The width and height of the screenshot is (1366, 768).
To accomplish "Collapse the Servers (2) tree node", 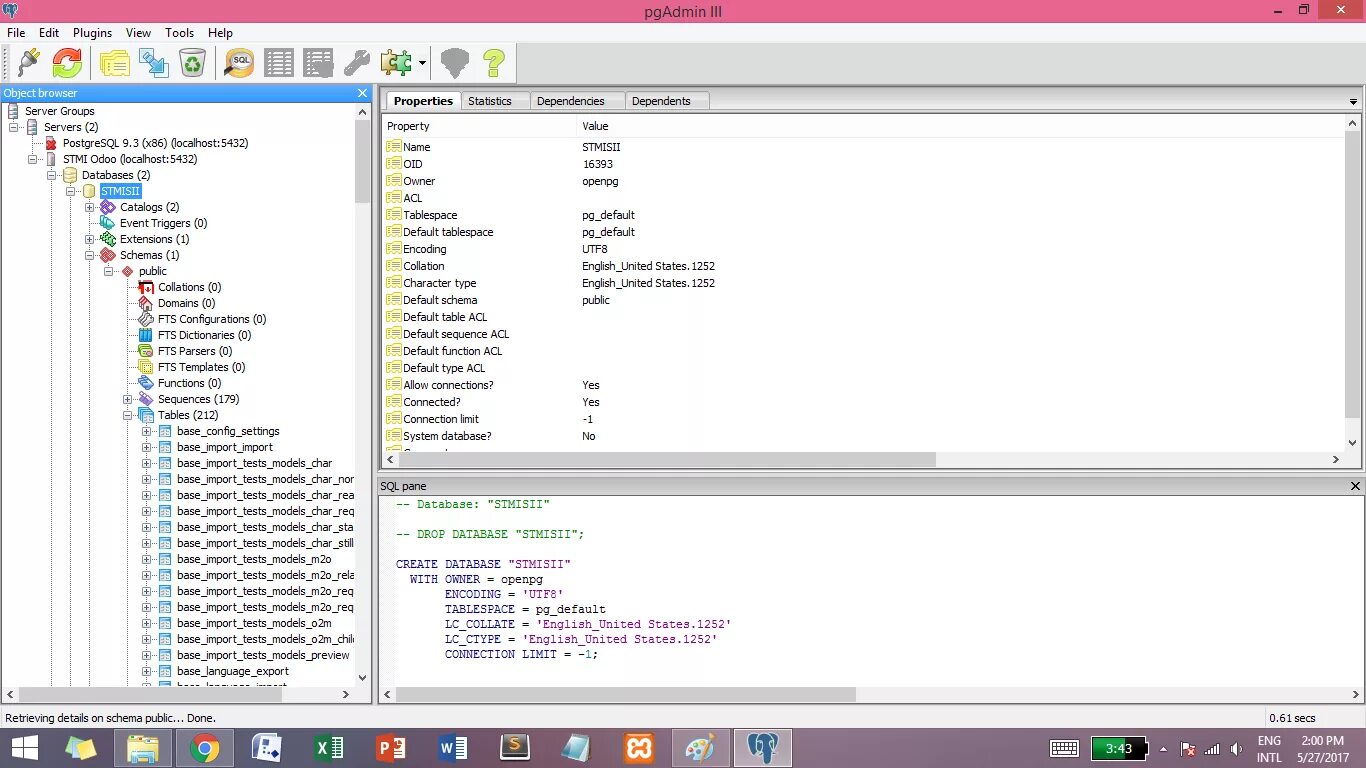I will pyautogui.click(x=14, y=127).
